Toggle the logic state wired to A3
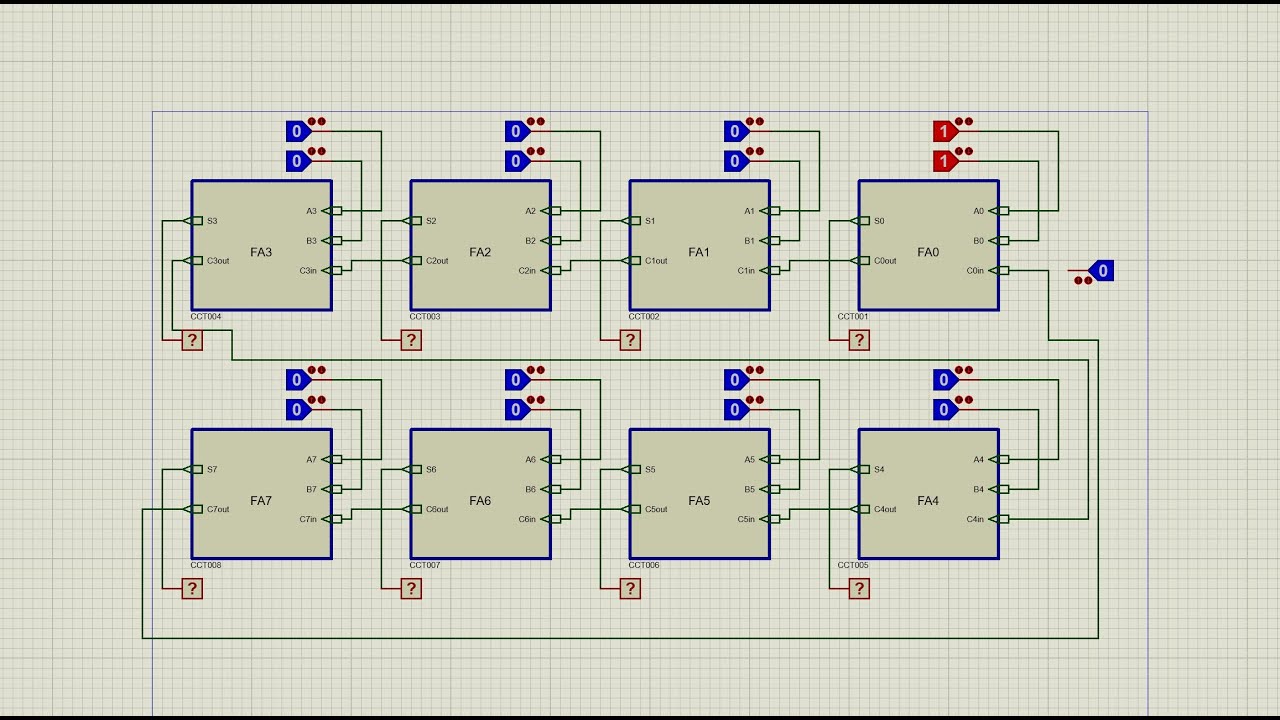Image resolution: width=1280 pixels, height=720 pixels. coord(298,131)
